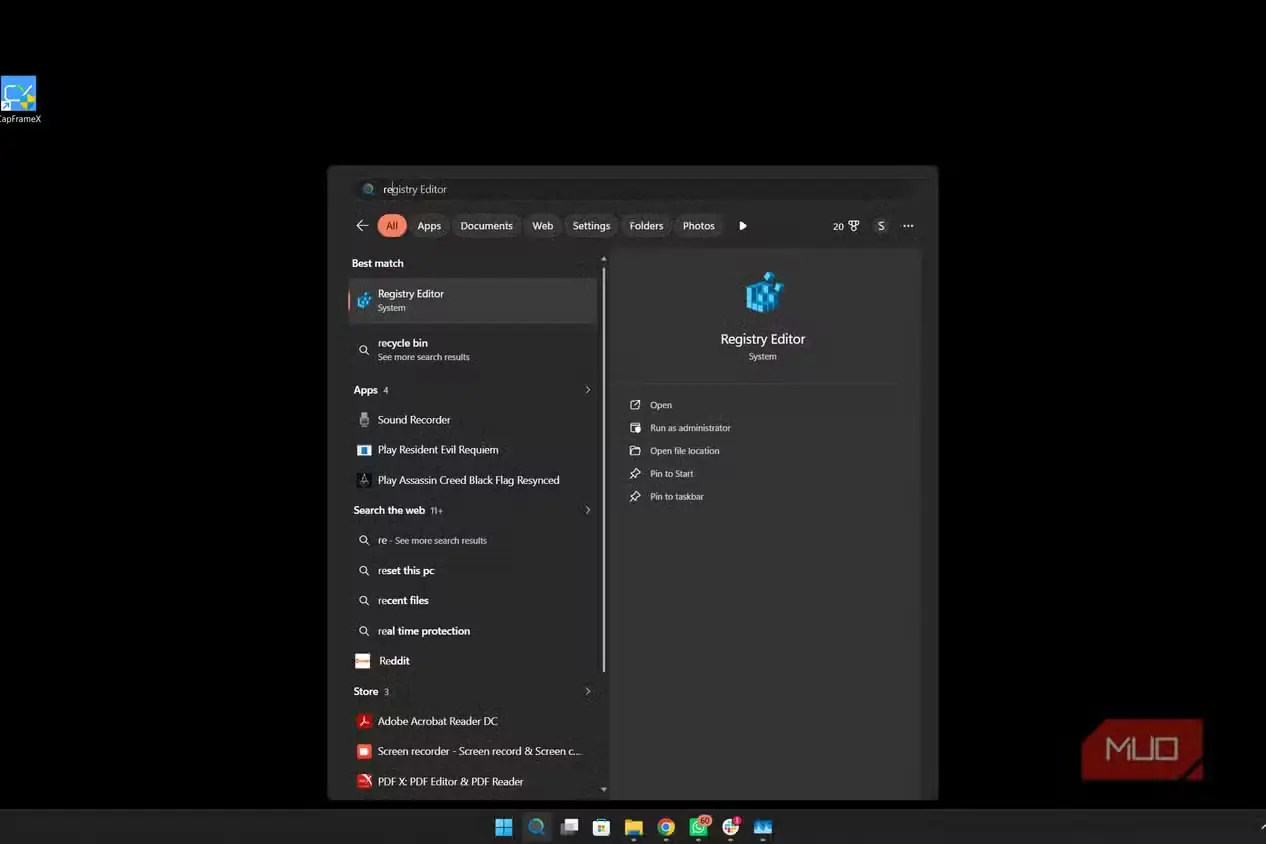This screenshot has width=1266, height=844.
Task: Switch to the Photos filter tab
Action: click(699, 226)
